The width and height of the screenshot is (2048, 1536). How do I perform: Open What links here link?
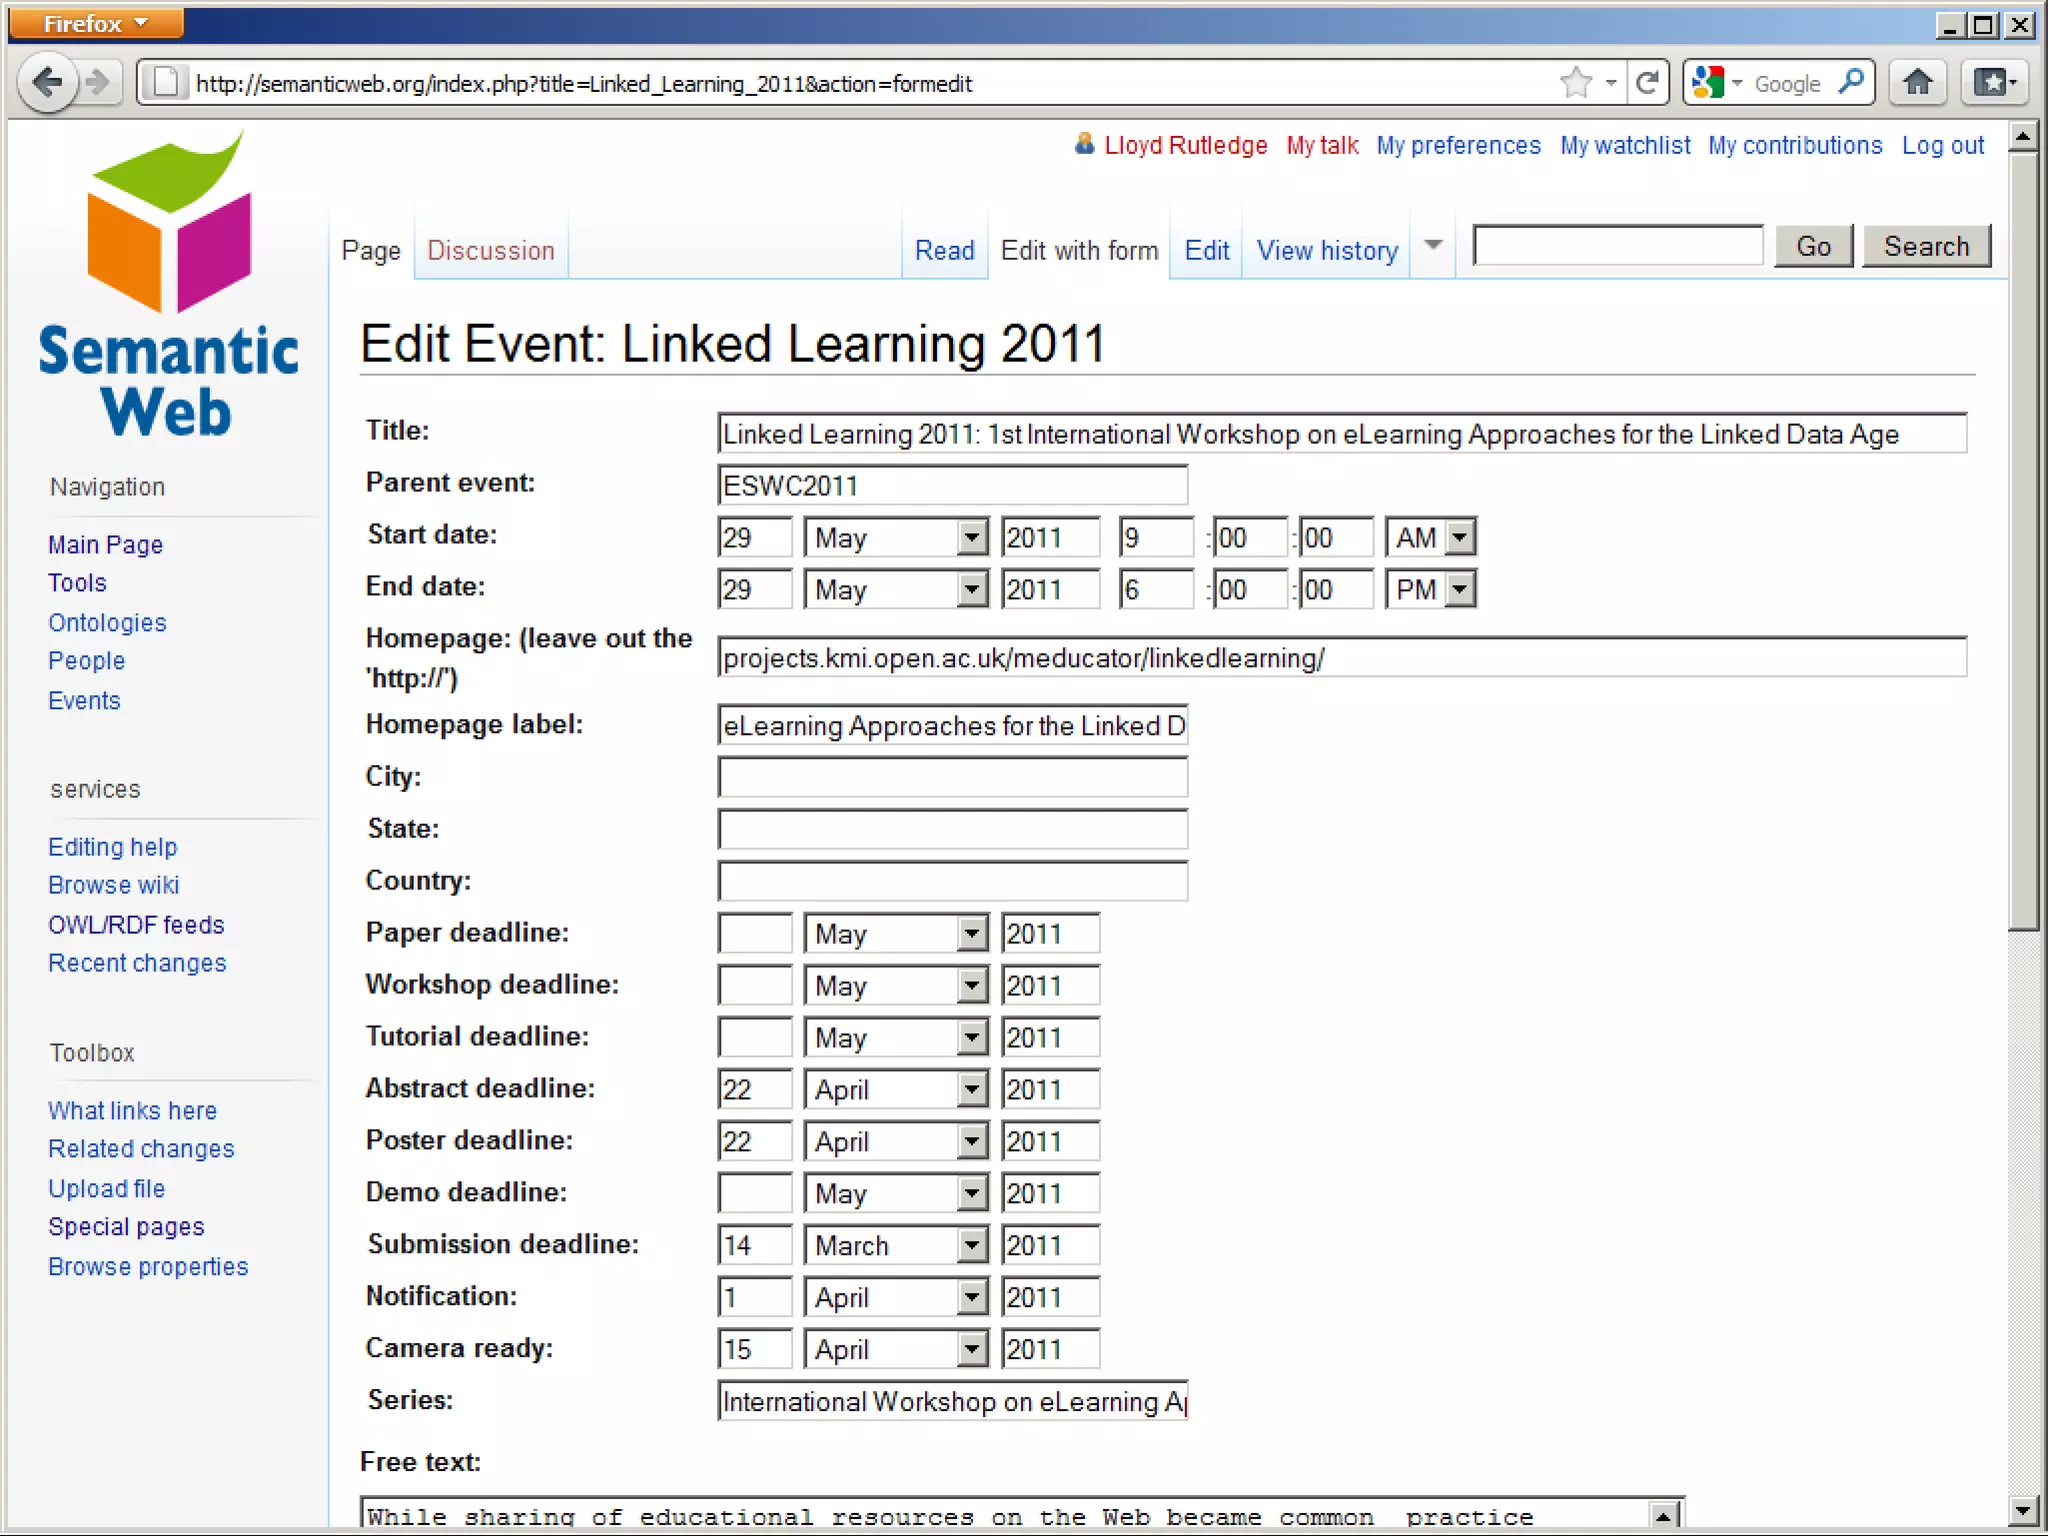click(x=132, y=1110)
